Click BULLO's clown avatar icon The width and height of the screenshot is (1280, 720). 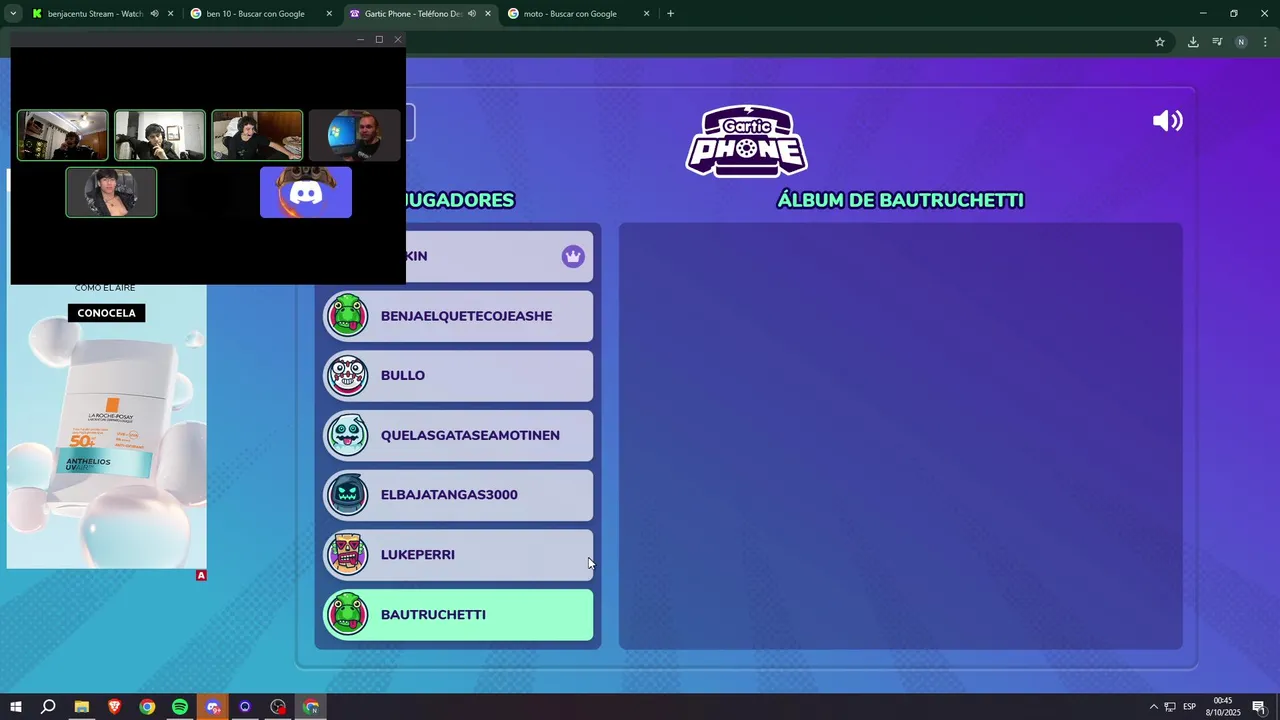click(348, 376)
